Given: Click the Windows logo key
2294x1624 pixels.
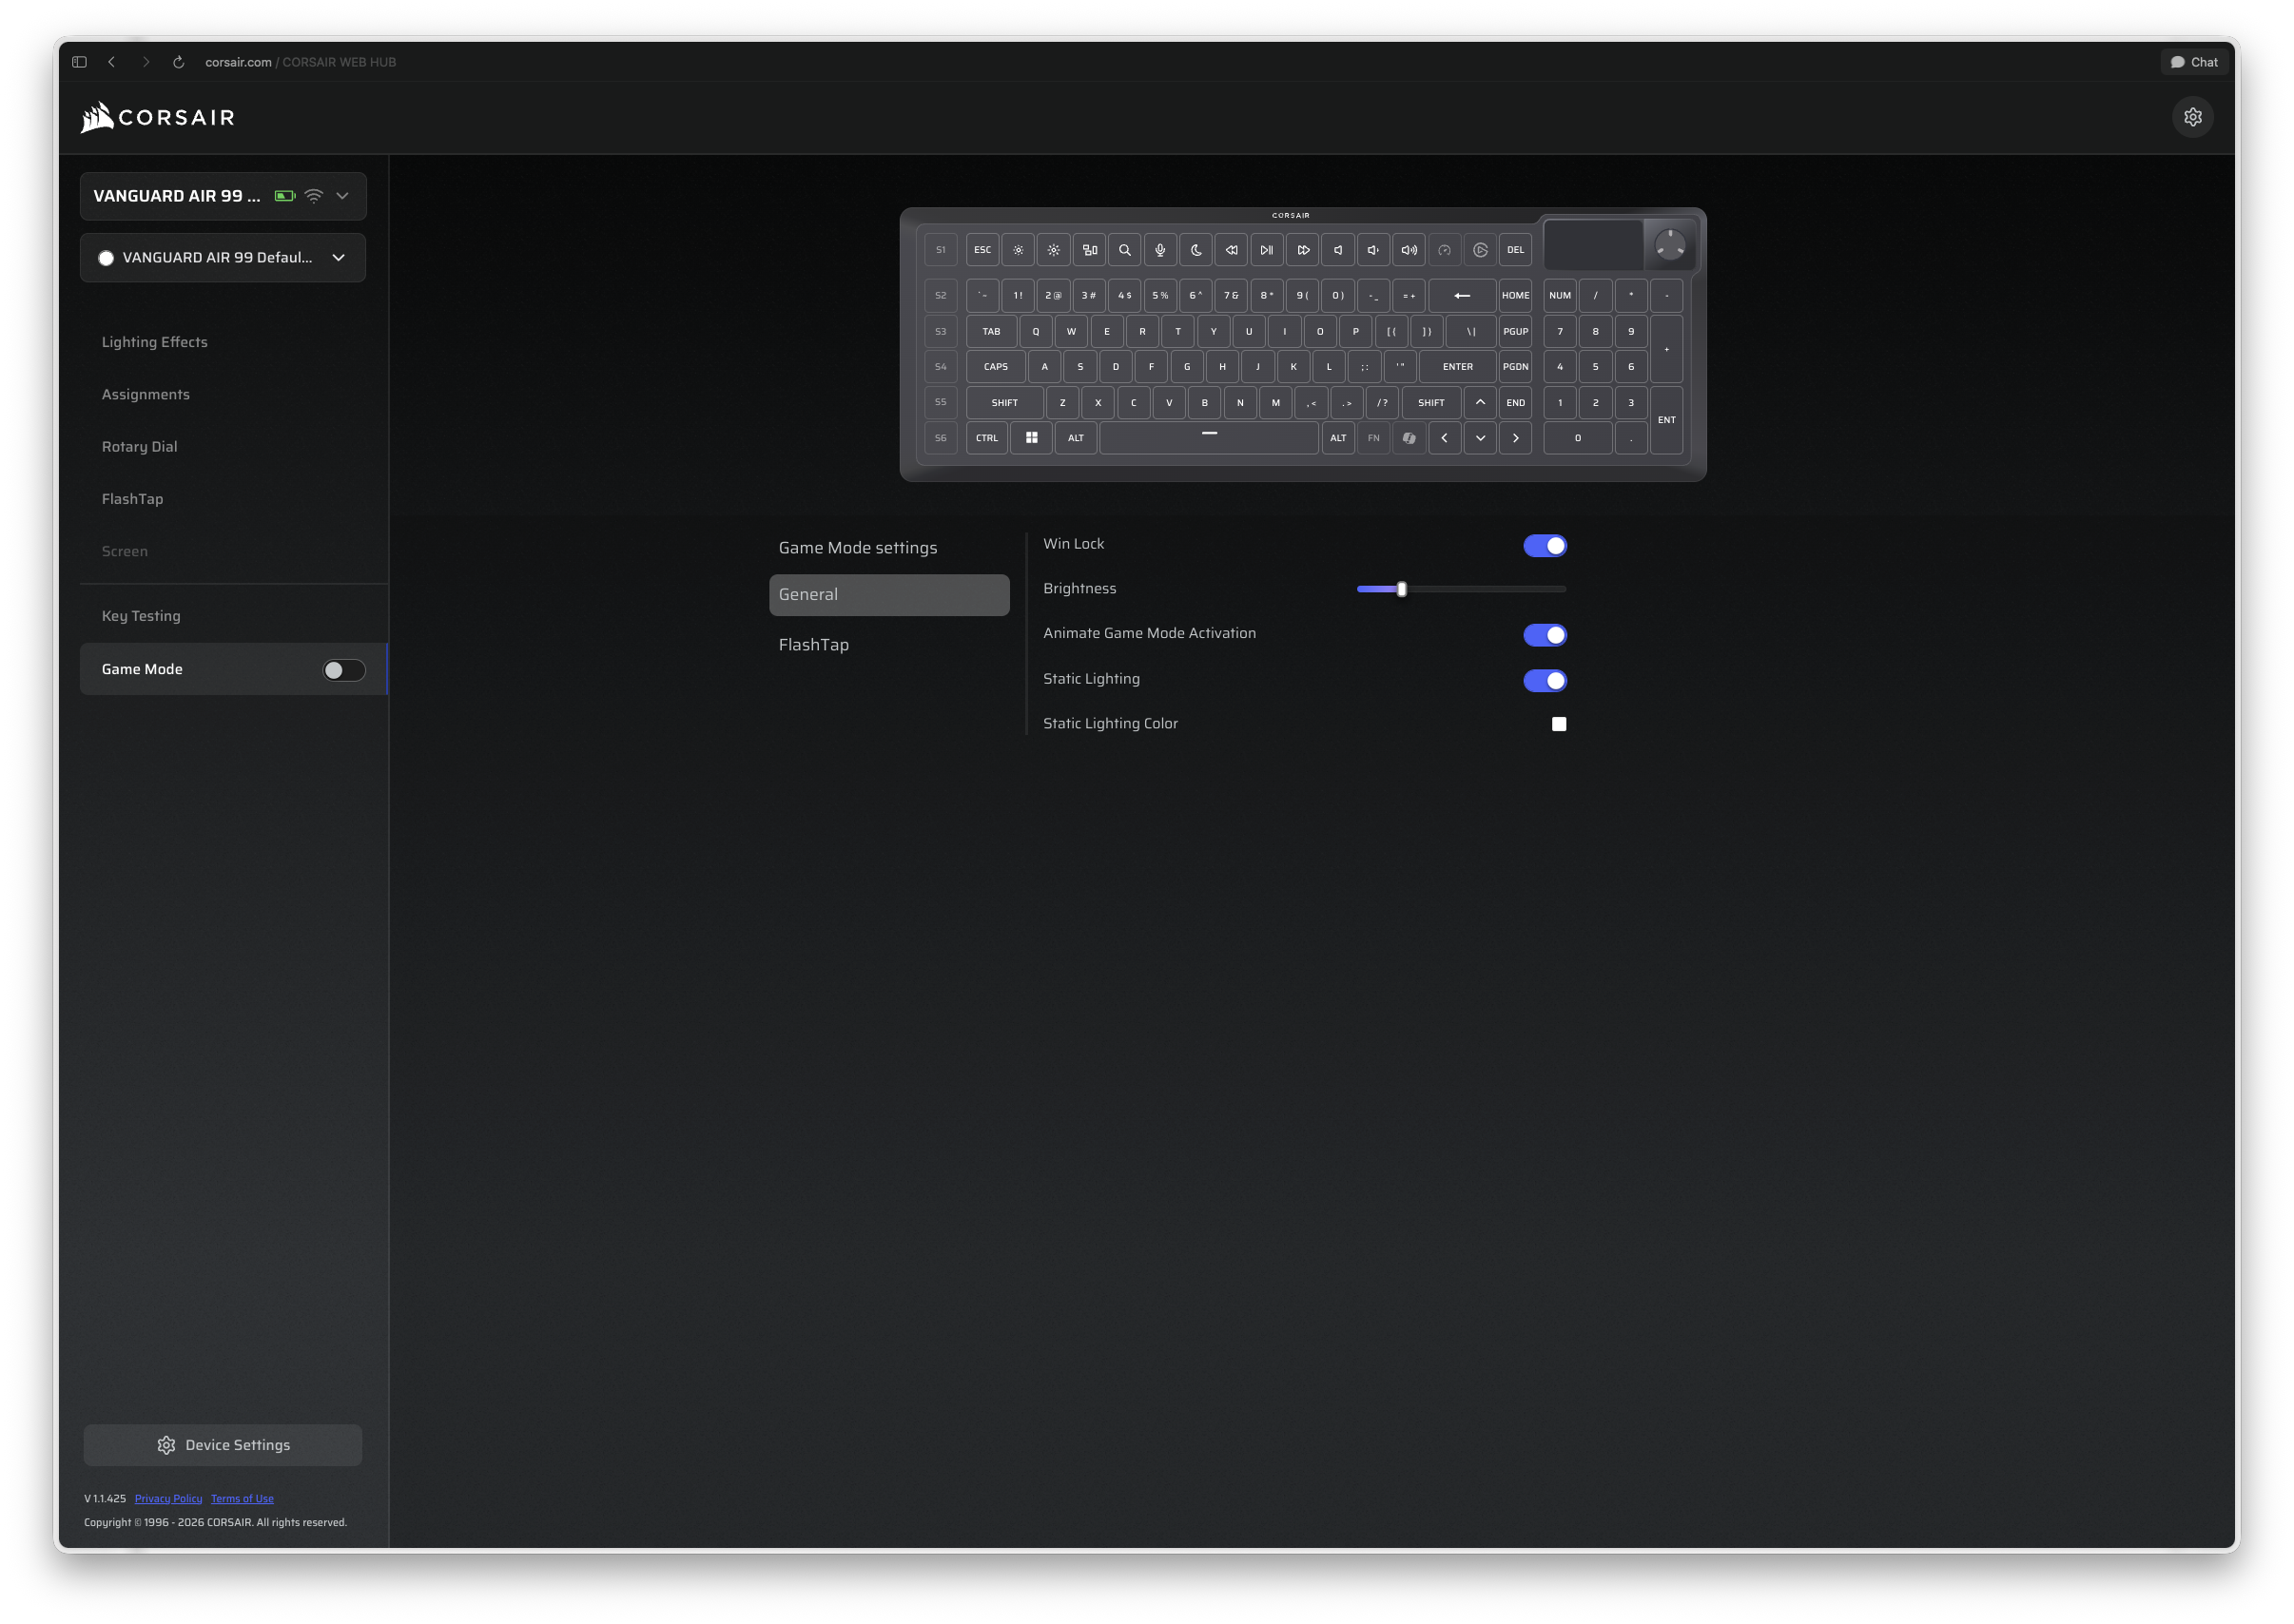Looking at the screenshot, I should (x=1031, y=438).
